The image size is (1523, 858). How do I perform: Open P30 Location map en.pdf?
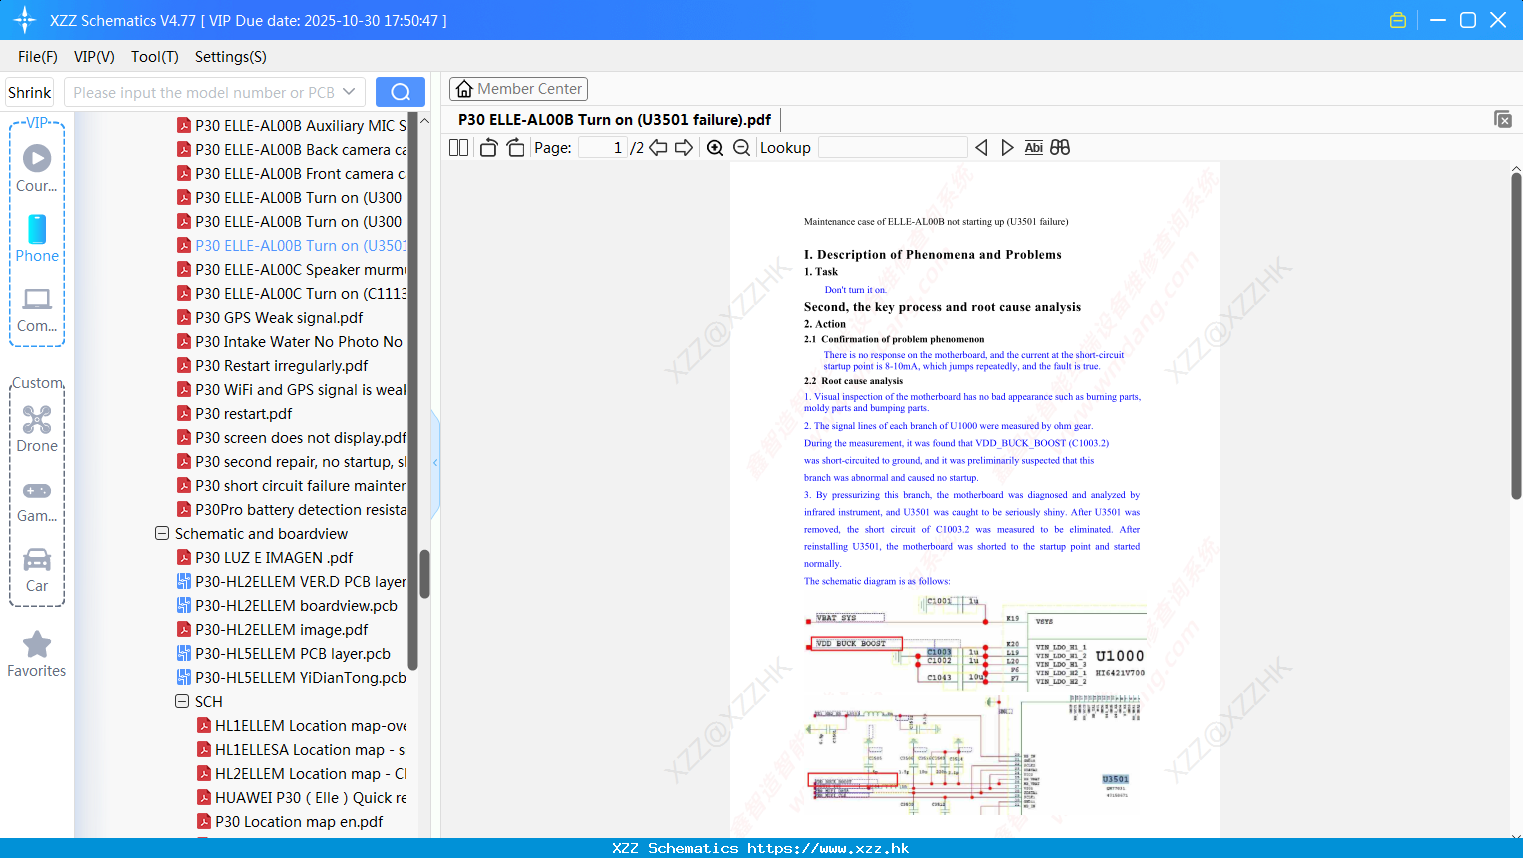coord(290,822)
